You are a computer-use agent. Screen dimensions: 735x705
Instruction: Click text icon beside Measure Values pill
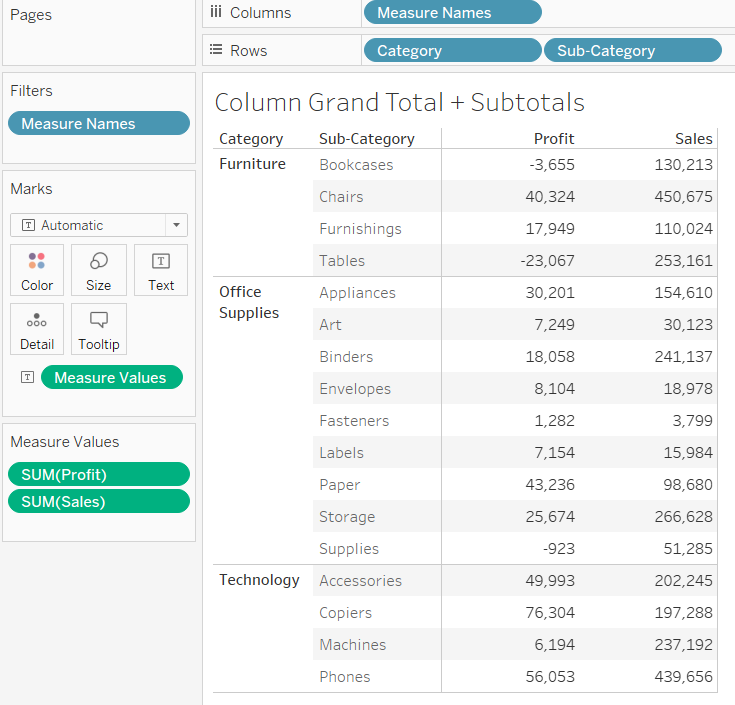(x=28, y=377)
